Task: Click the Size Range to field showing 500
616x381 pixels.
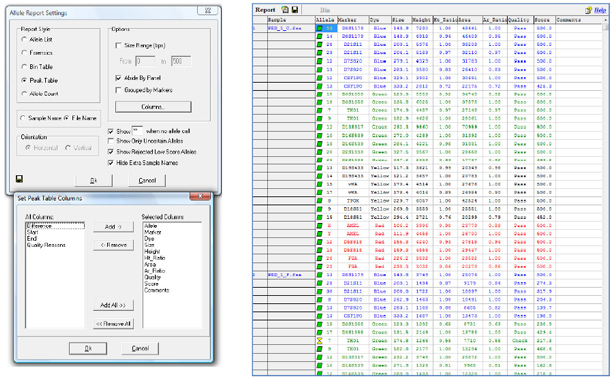Action: pyautogui.click(x=181, y=61)
